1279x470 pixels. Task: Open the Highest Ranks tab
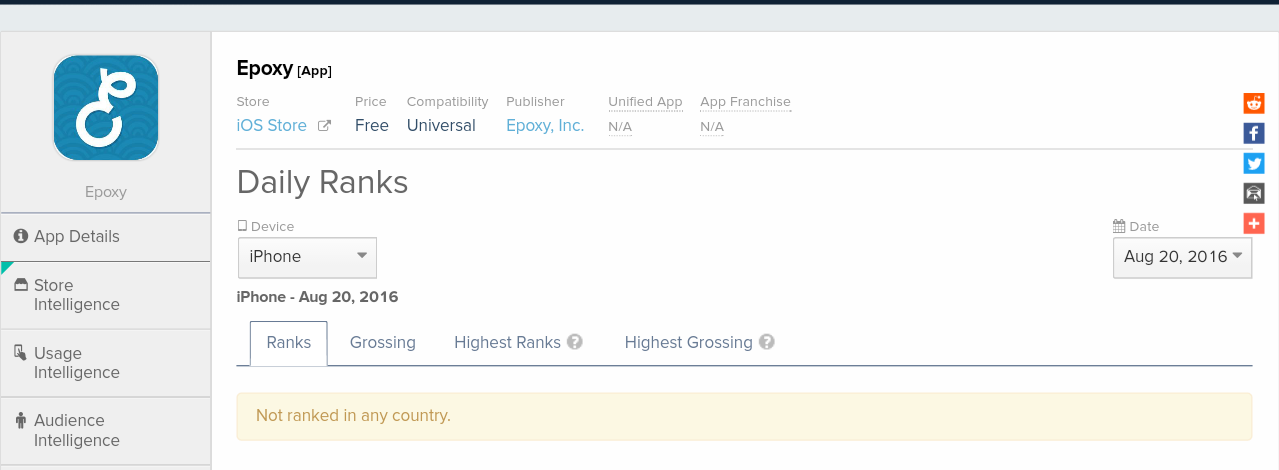click(507, 343)
